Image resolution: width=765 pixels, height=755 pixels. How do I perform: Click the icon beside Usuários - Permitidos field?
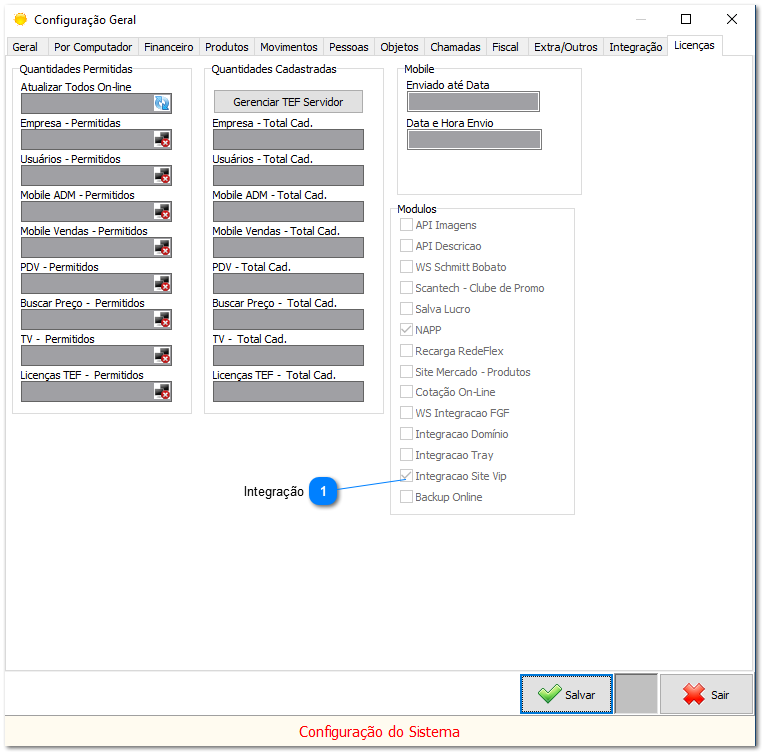(x=162, y=176)
